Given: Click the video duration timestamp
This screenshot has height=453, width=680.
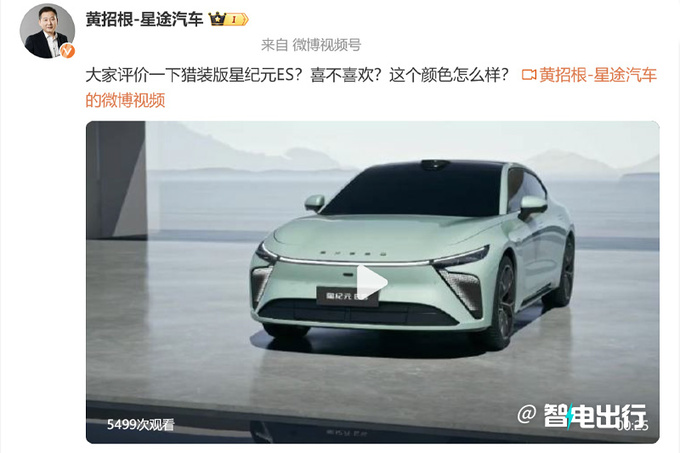Looking at the screenshot, I should point(634,426).
